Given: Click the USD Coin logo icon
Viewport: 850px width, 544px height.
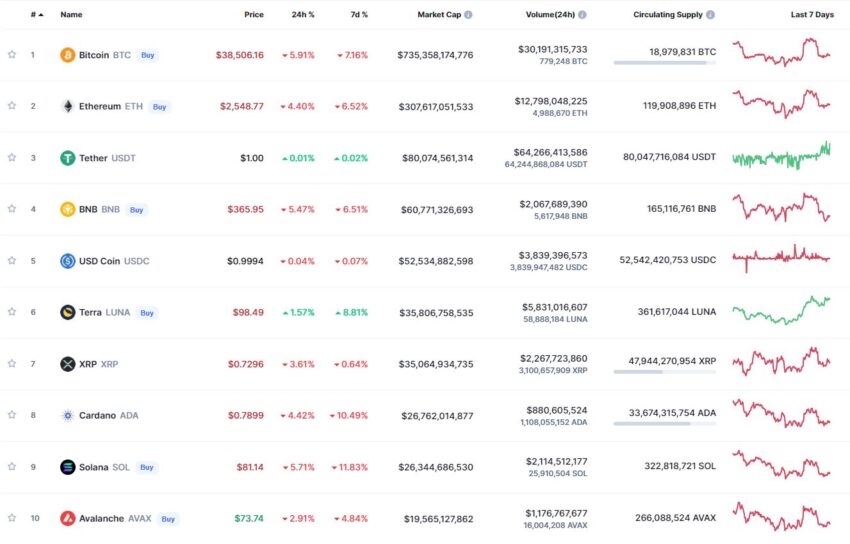Looking at the screenshot, I should [x=68, y=261].
